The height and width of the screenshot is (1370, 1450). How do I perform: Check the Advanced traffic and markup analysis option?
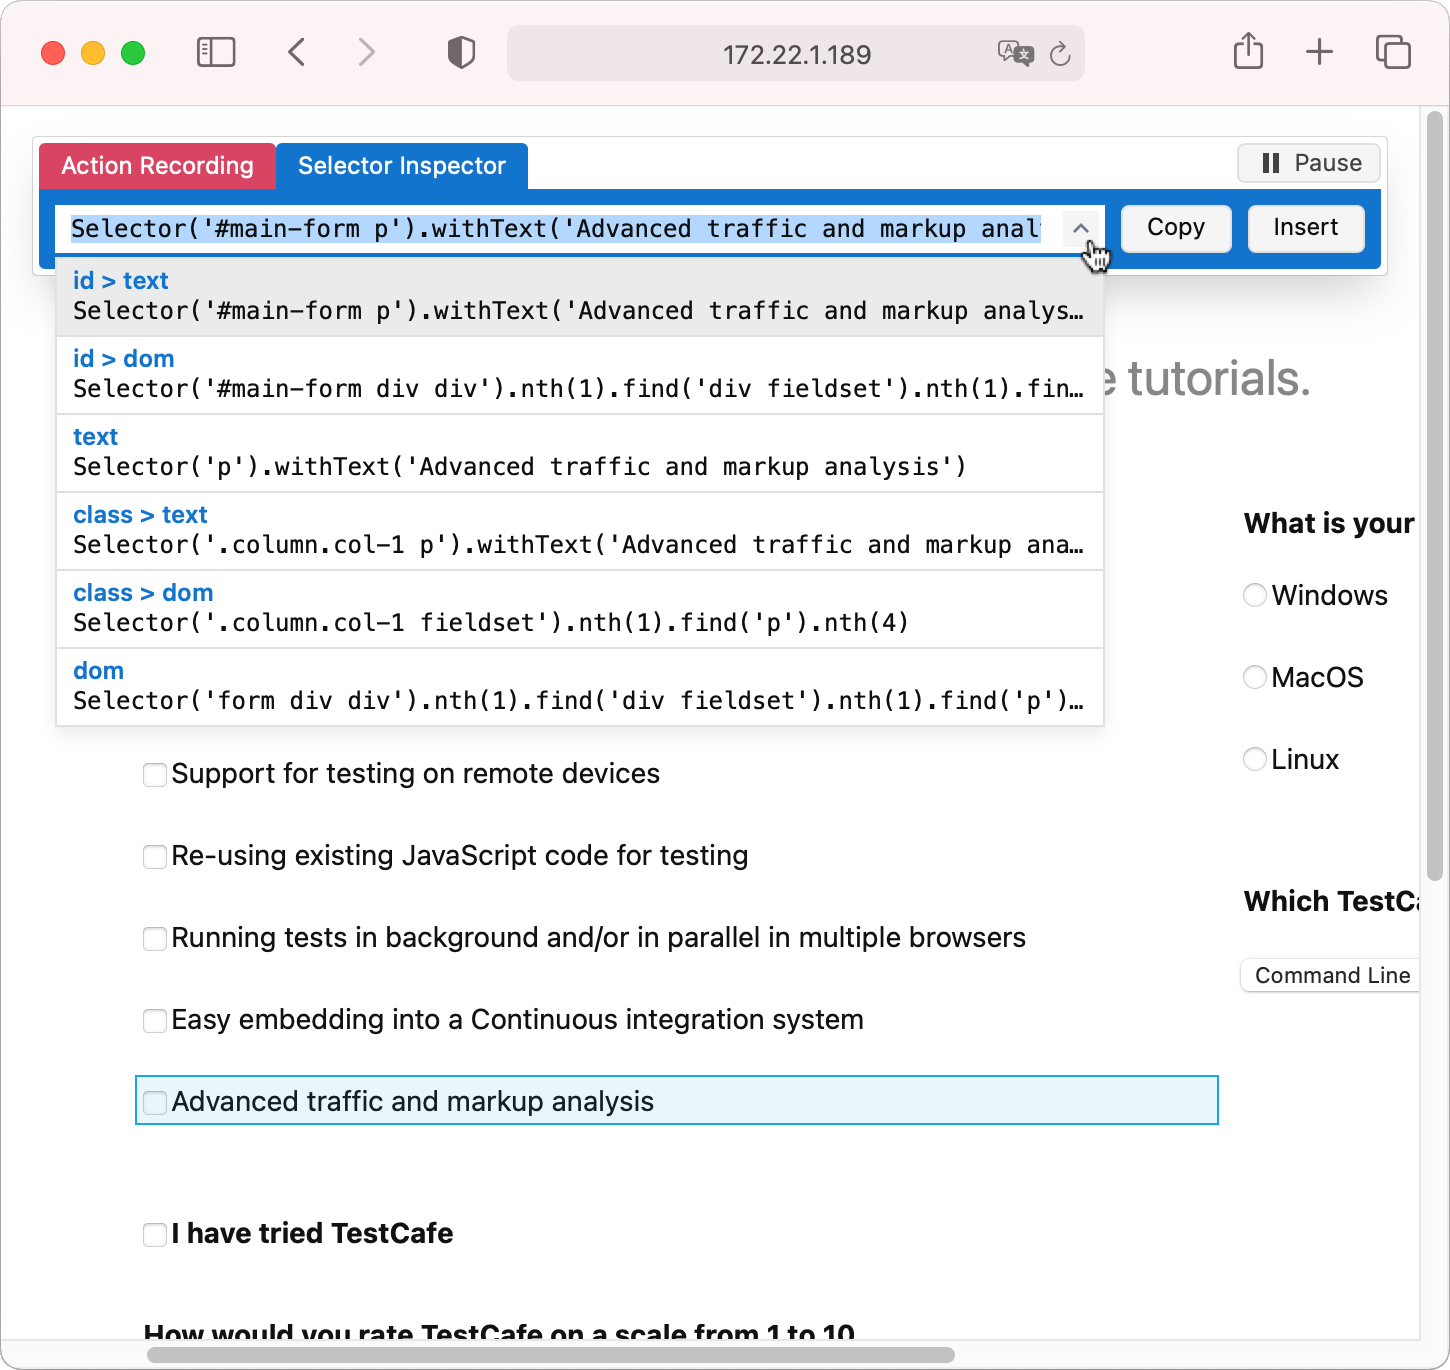(155, 1102)
